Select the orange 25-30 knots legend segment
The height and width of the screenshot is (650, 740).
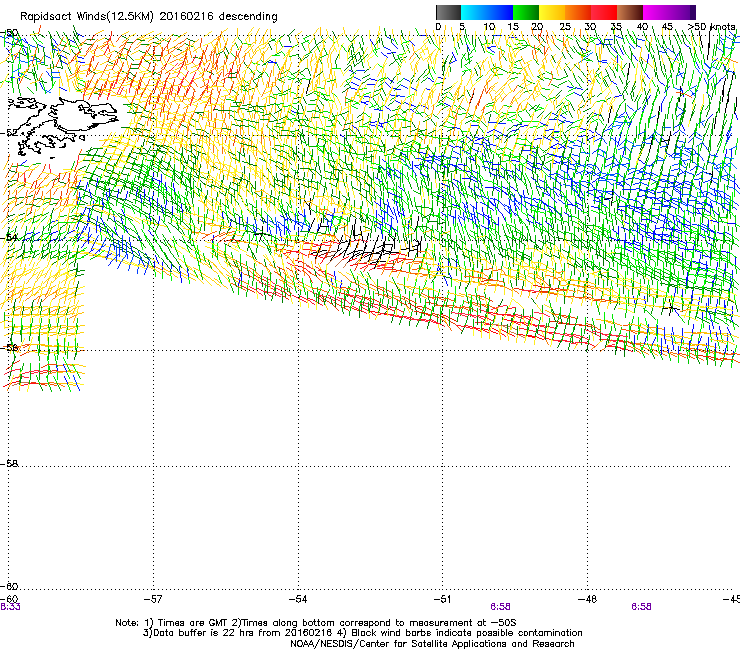[578, 12]
